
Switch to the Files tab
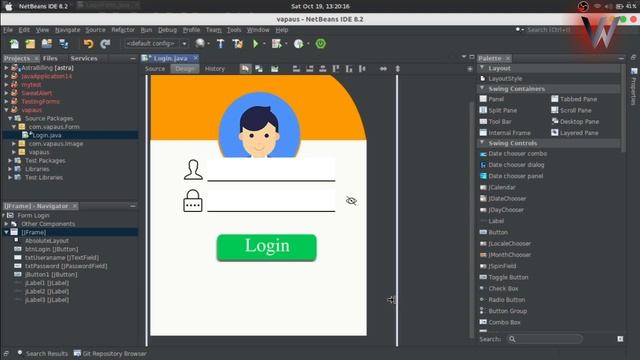point(50,58)
